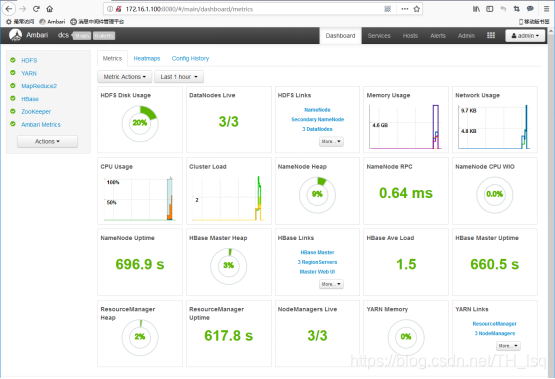
Task: Click the NameNode link in HDFS Links
Action: [x=317, y=110]
